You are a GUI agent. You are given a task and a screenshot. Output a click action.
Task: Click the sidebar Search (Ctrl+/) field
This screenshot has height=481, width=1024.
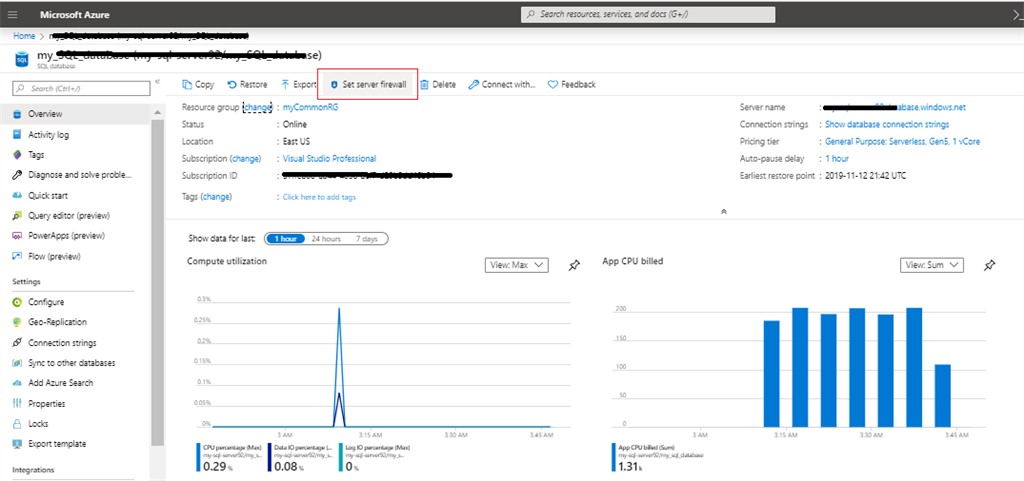click(x=81, y=88)
